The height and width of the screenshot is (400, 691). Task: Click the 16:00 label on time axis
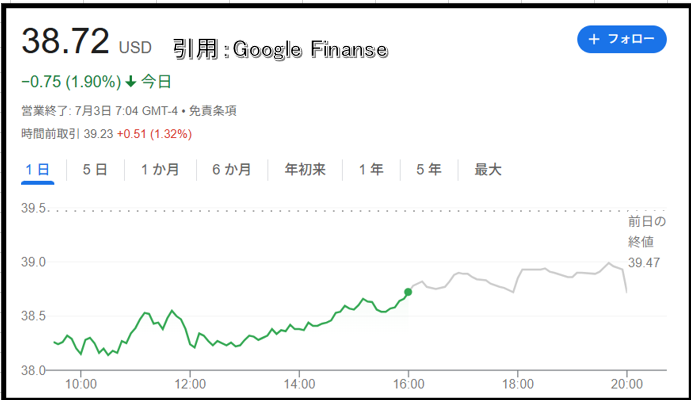point(409,384)
